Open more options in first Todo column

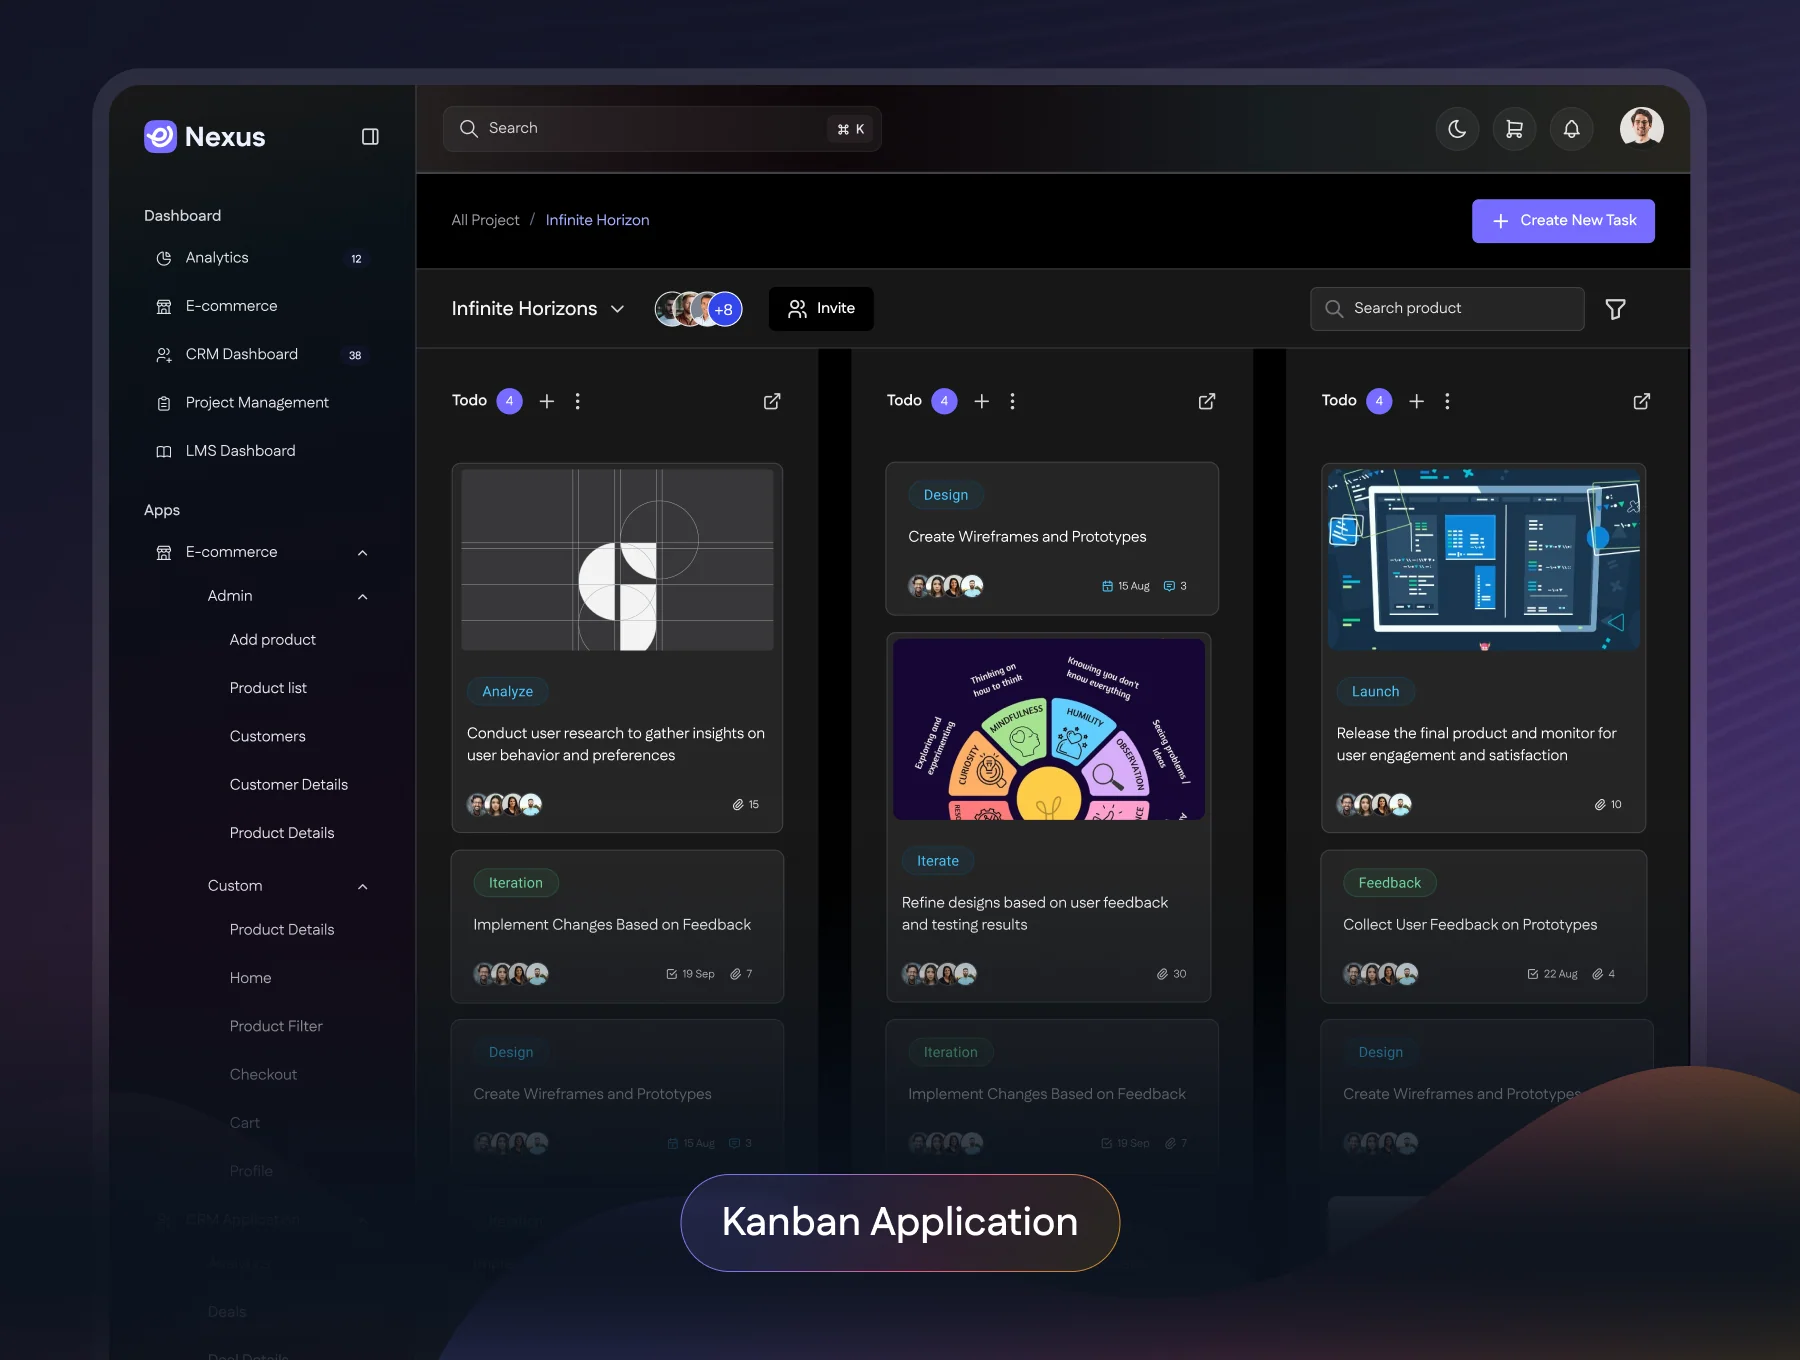pos(577,401)
